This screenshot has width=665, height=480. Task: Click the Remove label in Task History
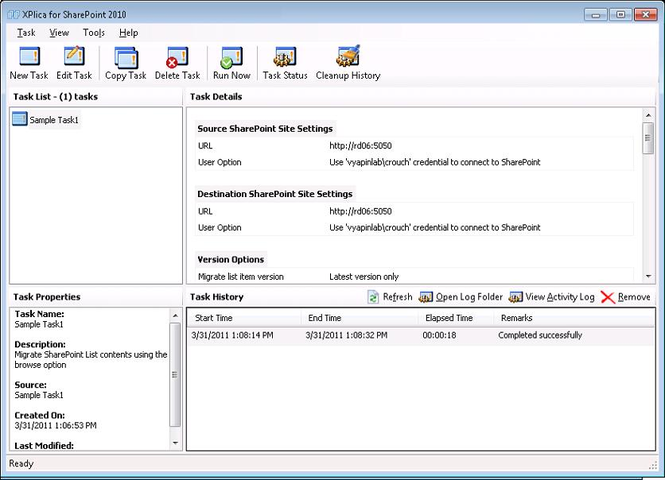tap(634, 297)
